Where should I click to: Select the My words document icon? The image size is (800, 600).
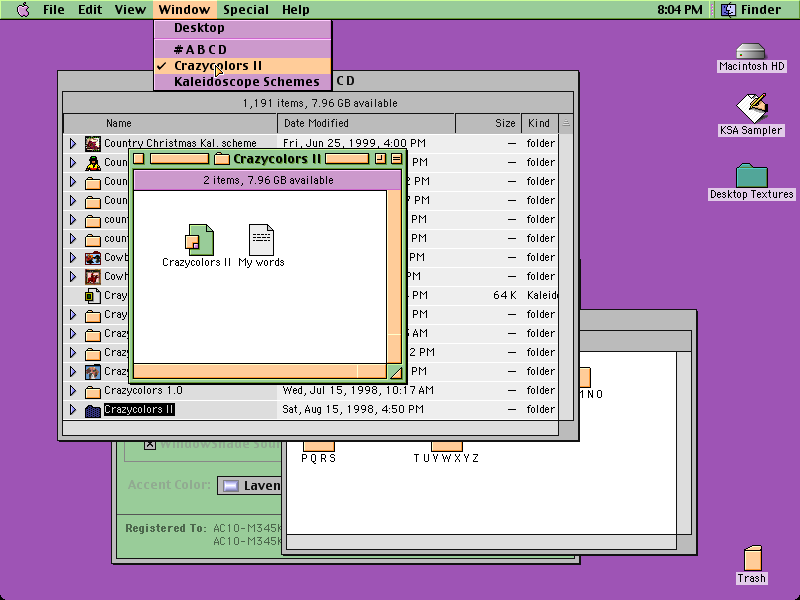[x=261, y=240]
